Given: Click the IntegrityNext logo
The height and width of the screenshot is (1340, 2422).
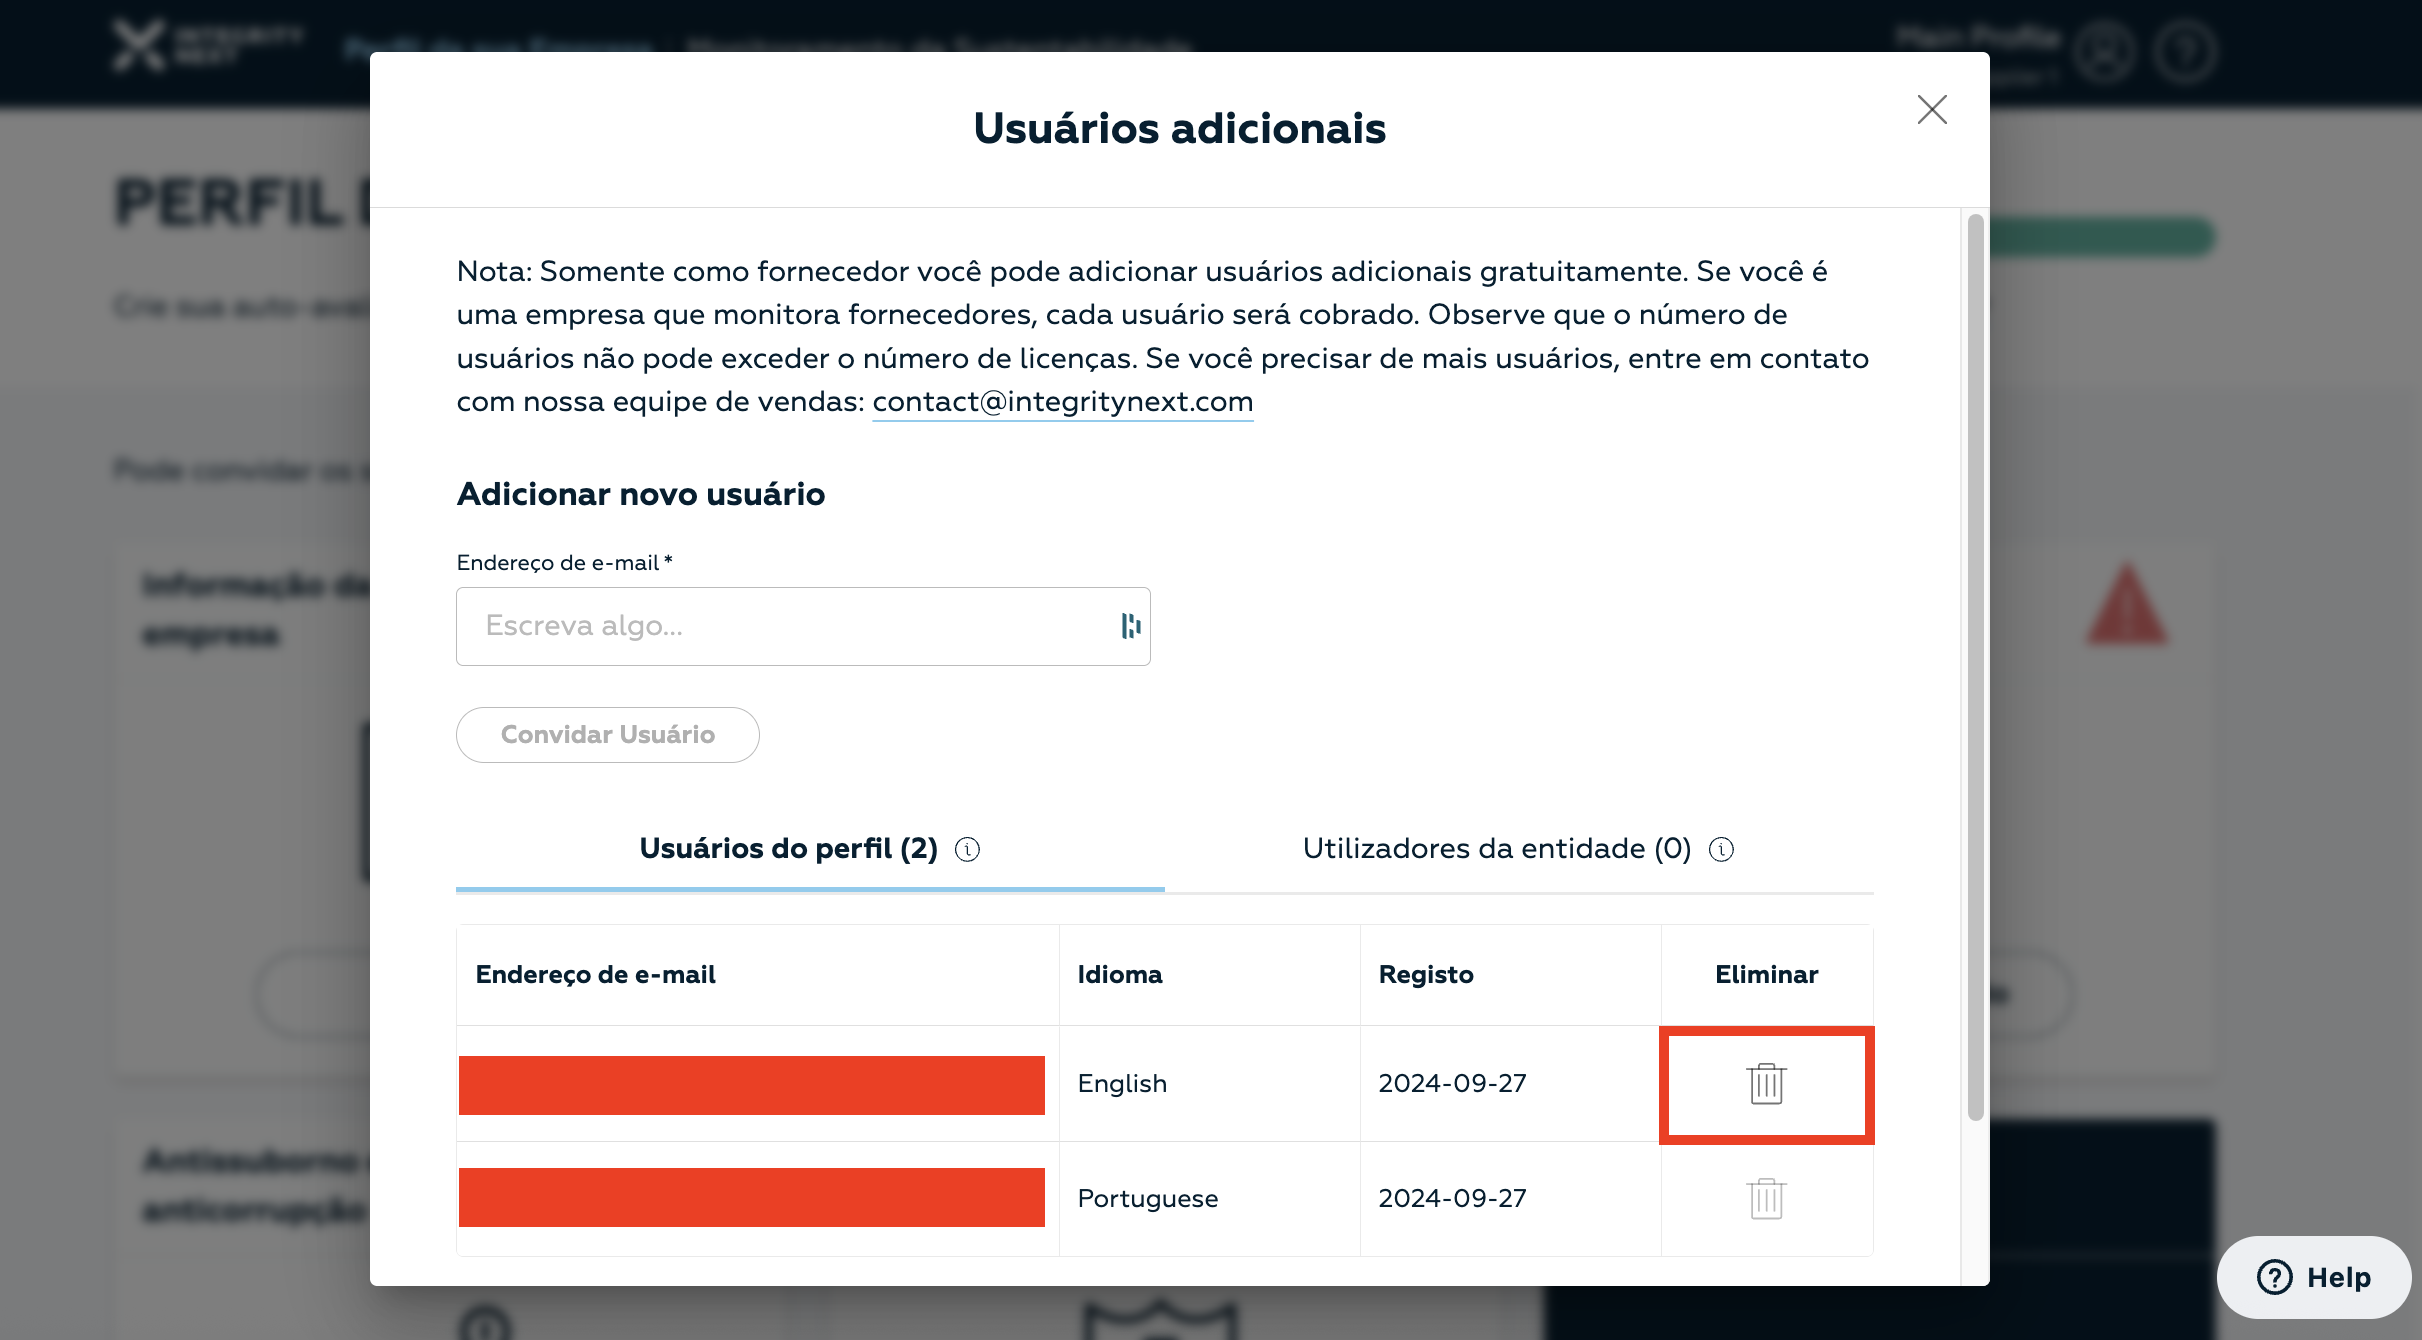Looking at the screenshot, I should (x=205, y=45).
